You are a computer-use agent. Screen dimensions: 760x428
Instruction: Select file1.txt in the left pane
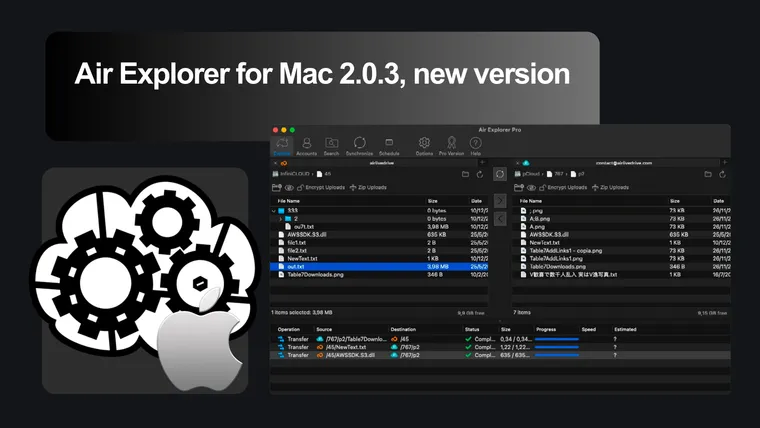(379, 242)
